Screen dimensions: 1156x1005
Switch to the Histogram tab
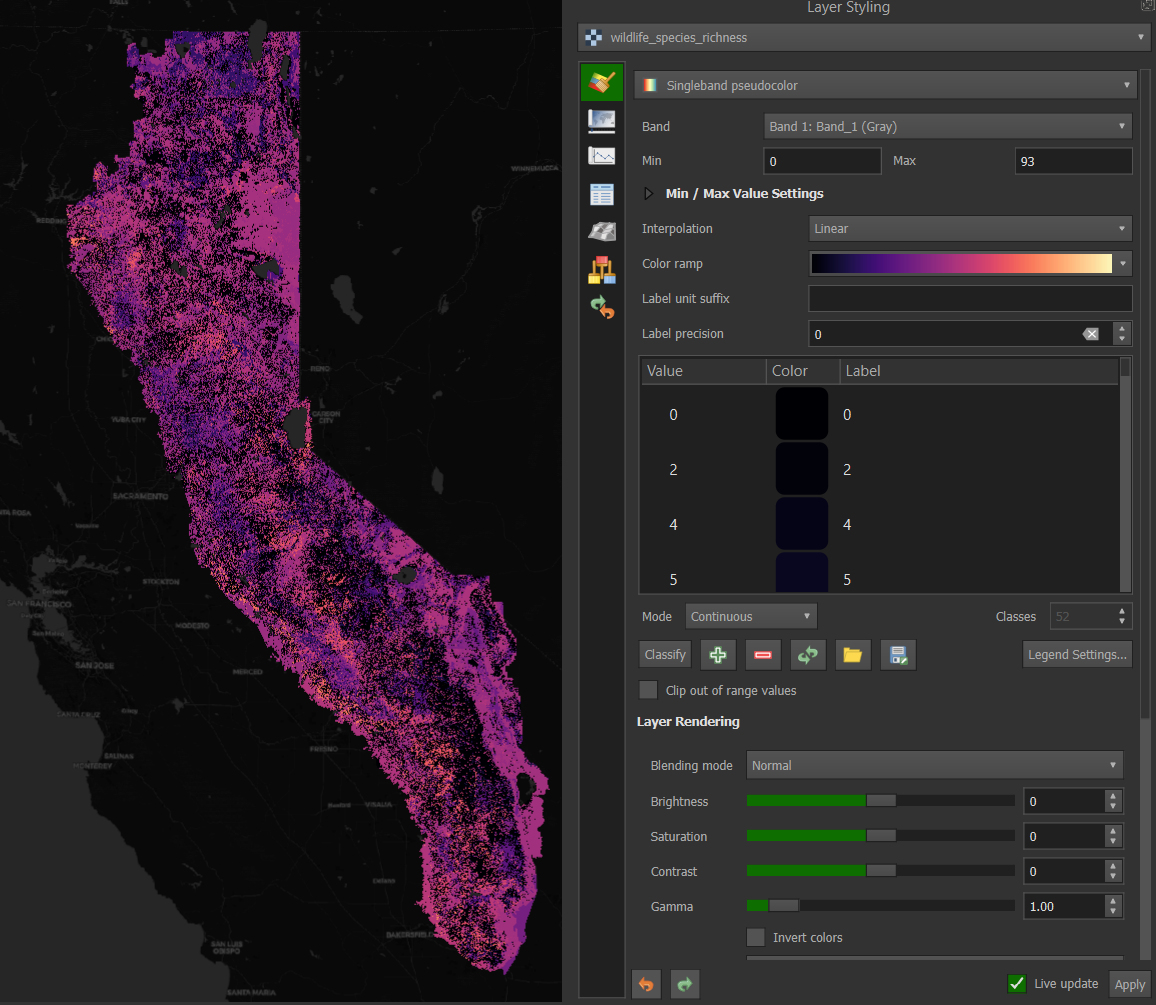coord(601,156)
